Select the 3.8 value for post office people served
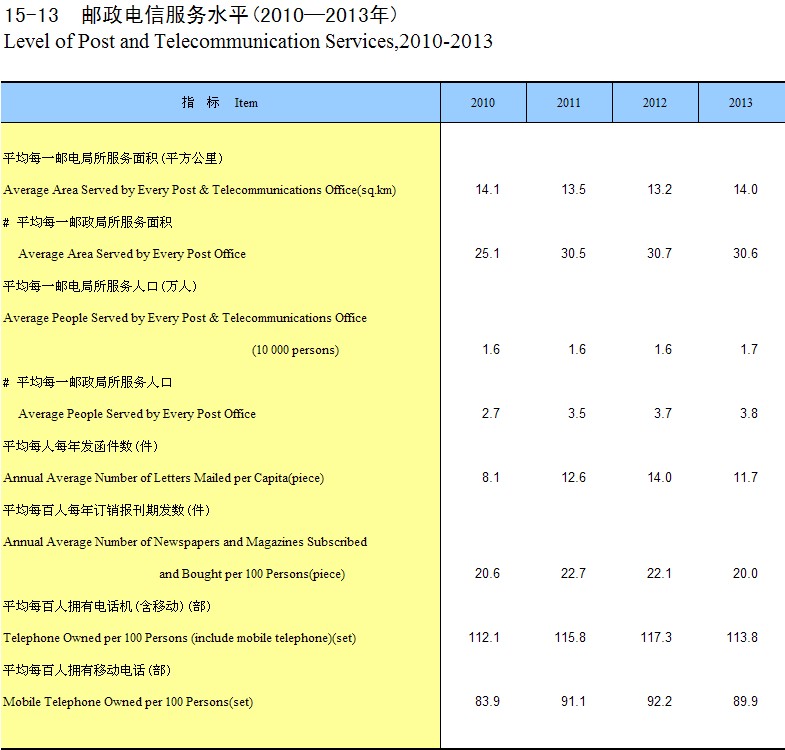The image size is (785, 750). (748, 414)
